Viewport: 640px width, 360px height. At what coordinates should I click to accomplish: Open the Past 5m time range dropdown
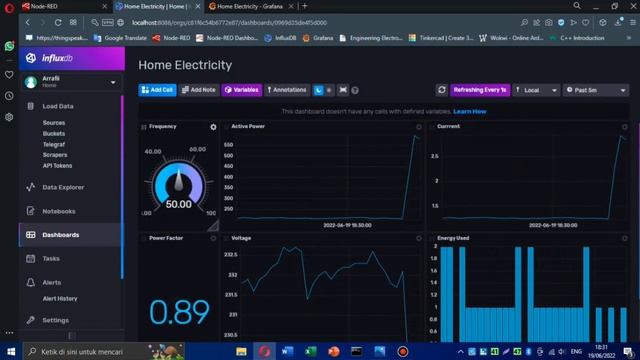click(596, 90)
